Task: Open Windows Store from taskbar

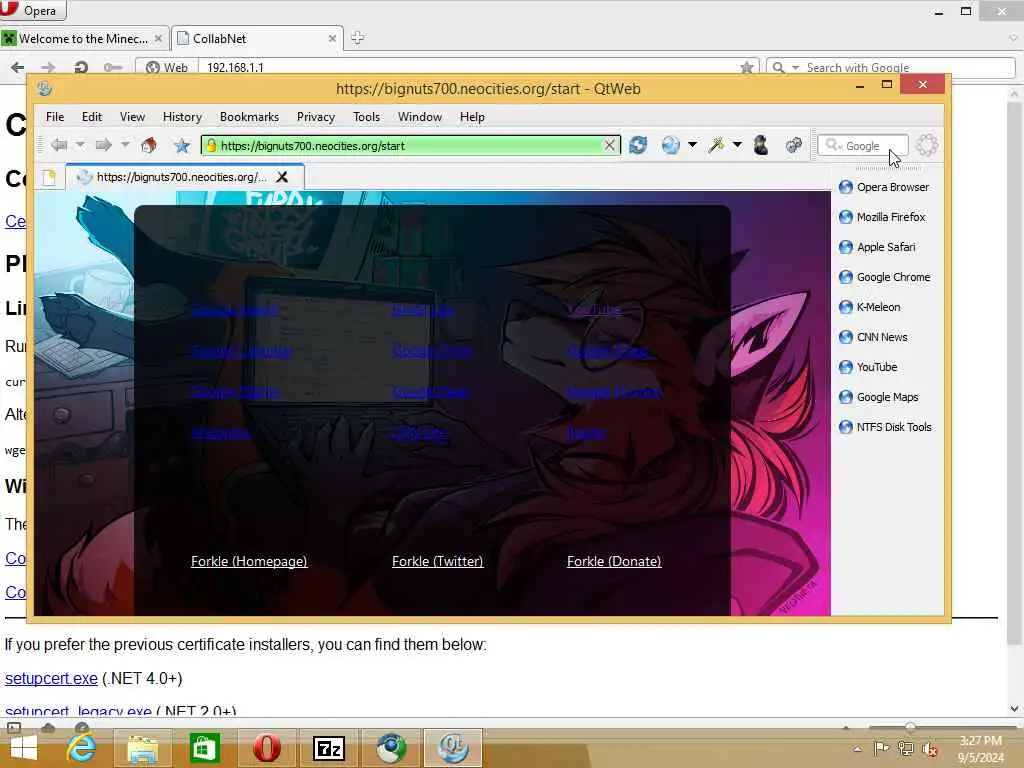Action: point(204,748)
